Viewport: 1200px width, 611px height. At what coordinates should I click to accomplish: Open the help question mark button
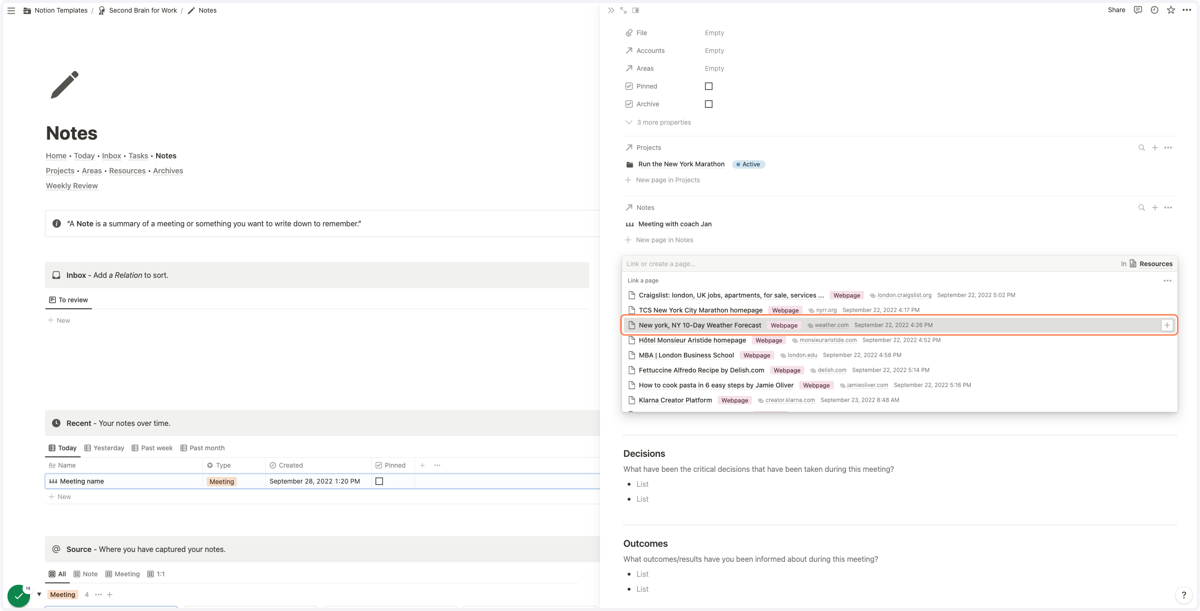tap(1183, 595)
